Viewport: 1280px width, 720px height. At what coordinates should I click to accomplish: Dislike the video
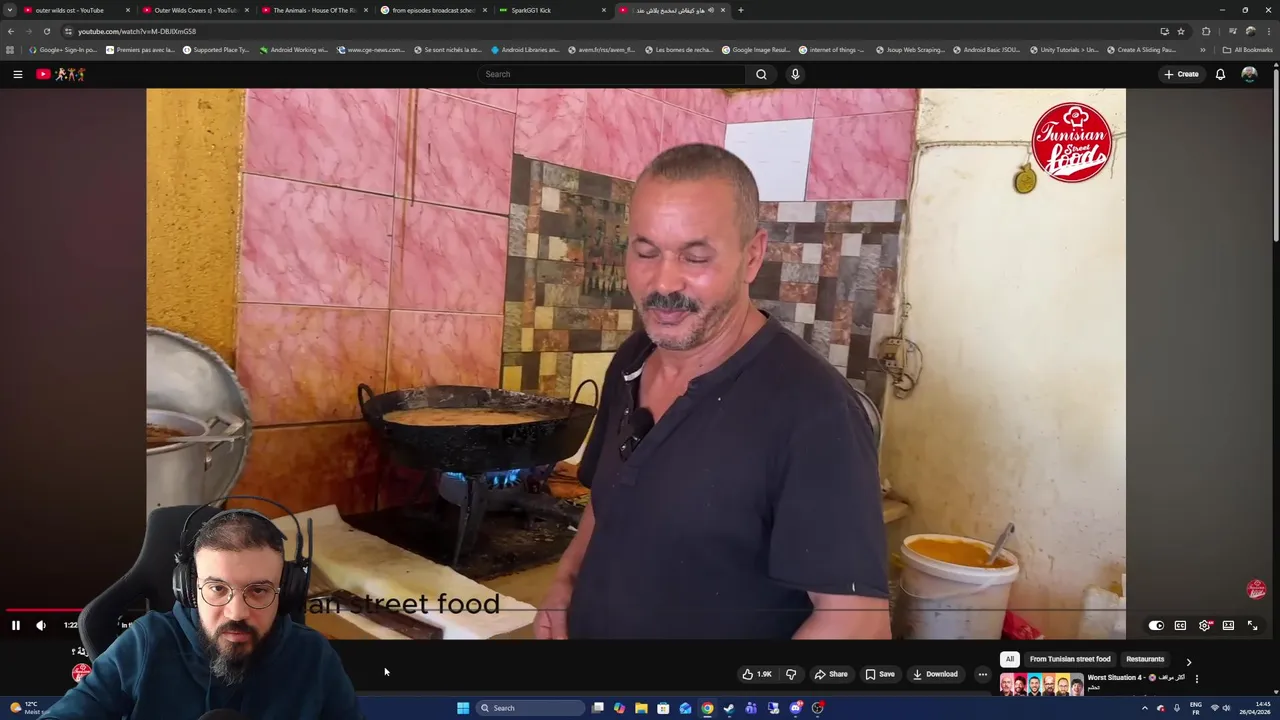pyautogui.click(x=791, y=674)
